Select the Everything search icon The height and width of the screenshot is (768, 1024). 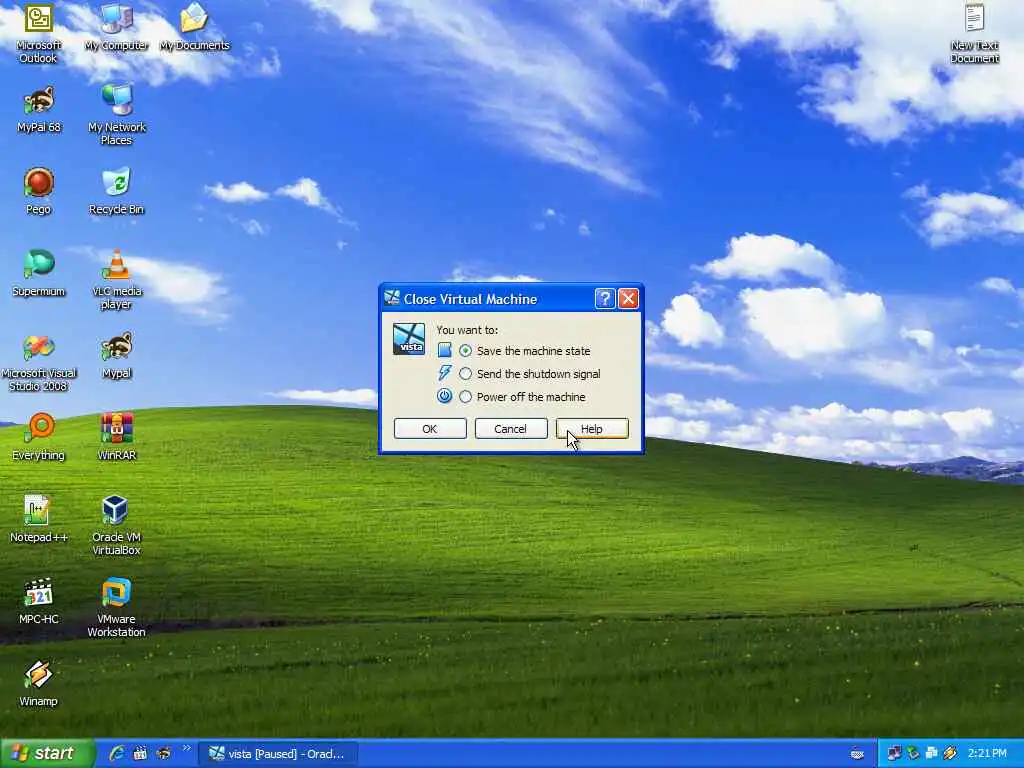(x=39, y=437)
